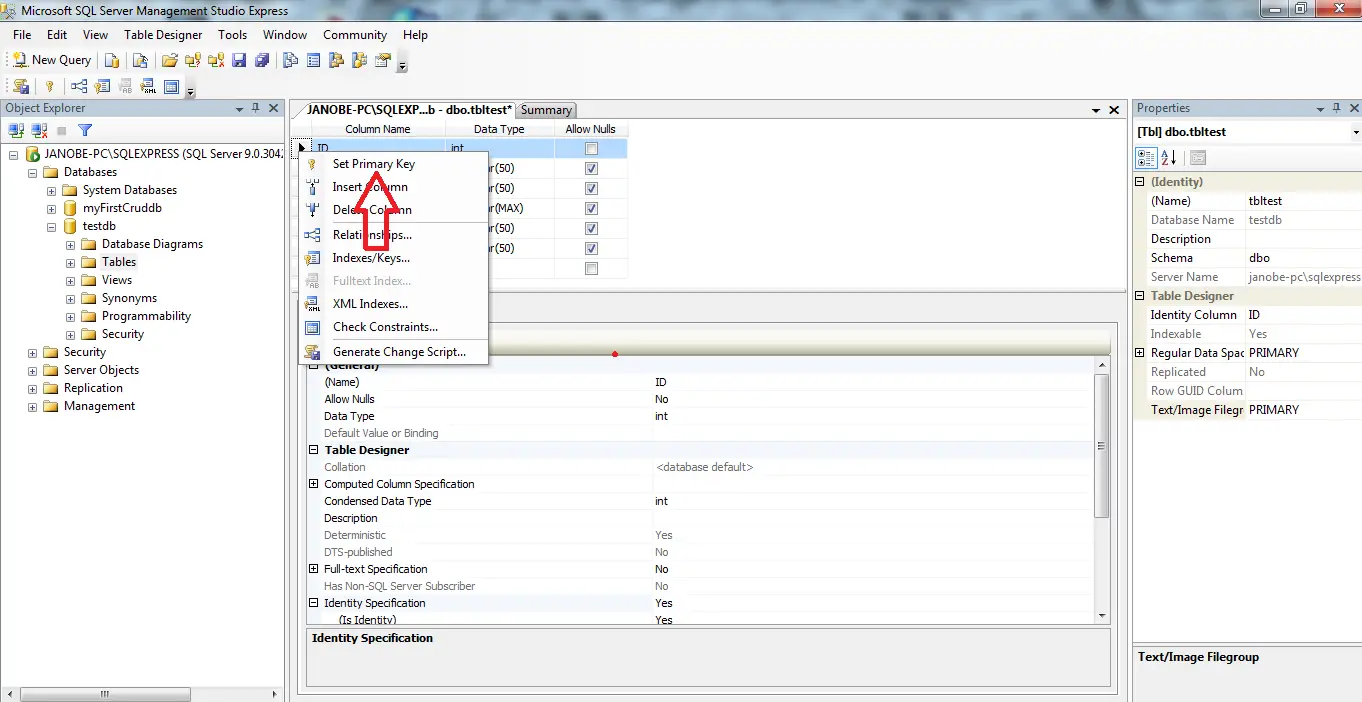This screenshot has height=702, width=1362.
Task: Uncheck Allow Nulls for the varchar(MAX) row
Action: point(591,209)
